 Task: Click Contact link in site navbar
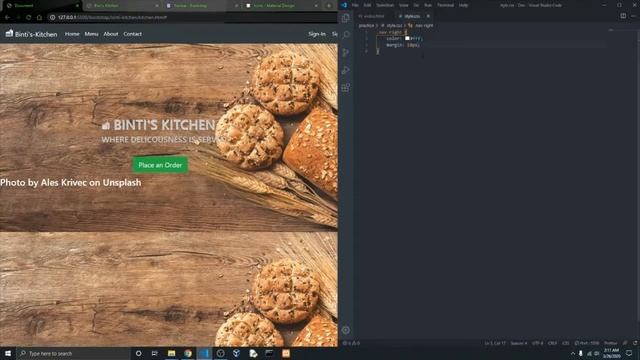[133, 34]
